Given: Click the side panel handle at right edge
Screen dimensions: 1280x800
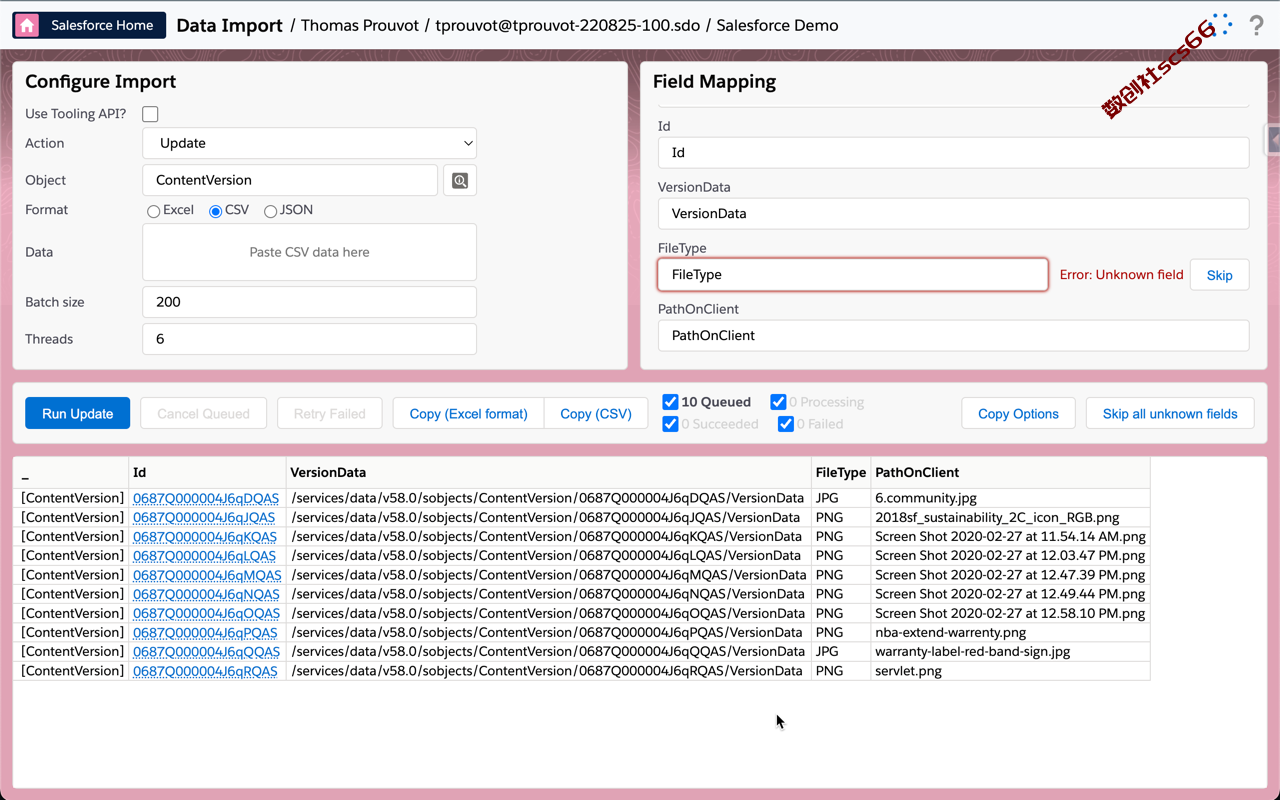Looking at the screenshot, I should (1273, 140).
